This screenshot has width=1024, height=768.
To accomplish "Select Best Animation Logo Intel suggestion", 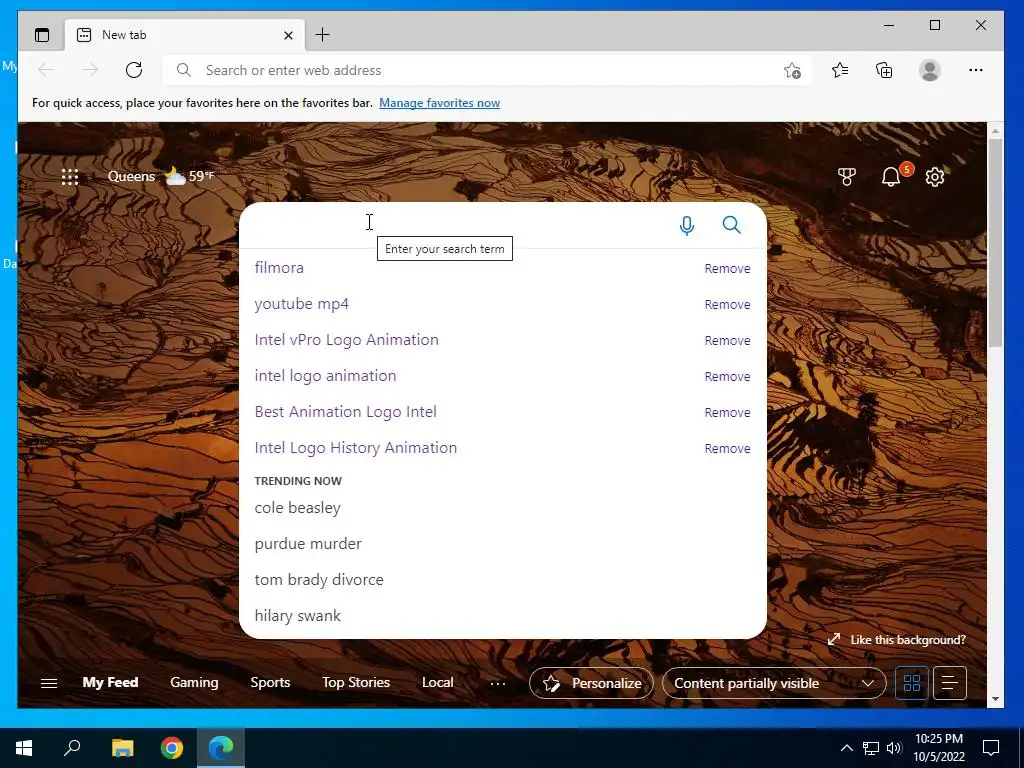I will pyautogui.click(x=345, y=412).
